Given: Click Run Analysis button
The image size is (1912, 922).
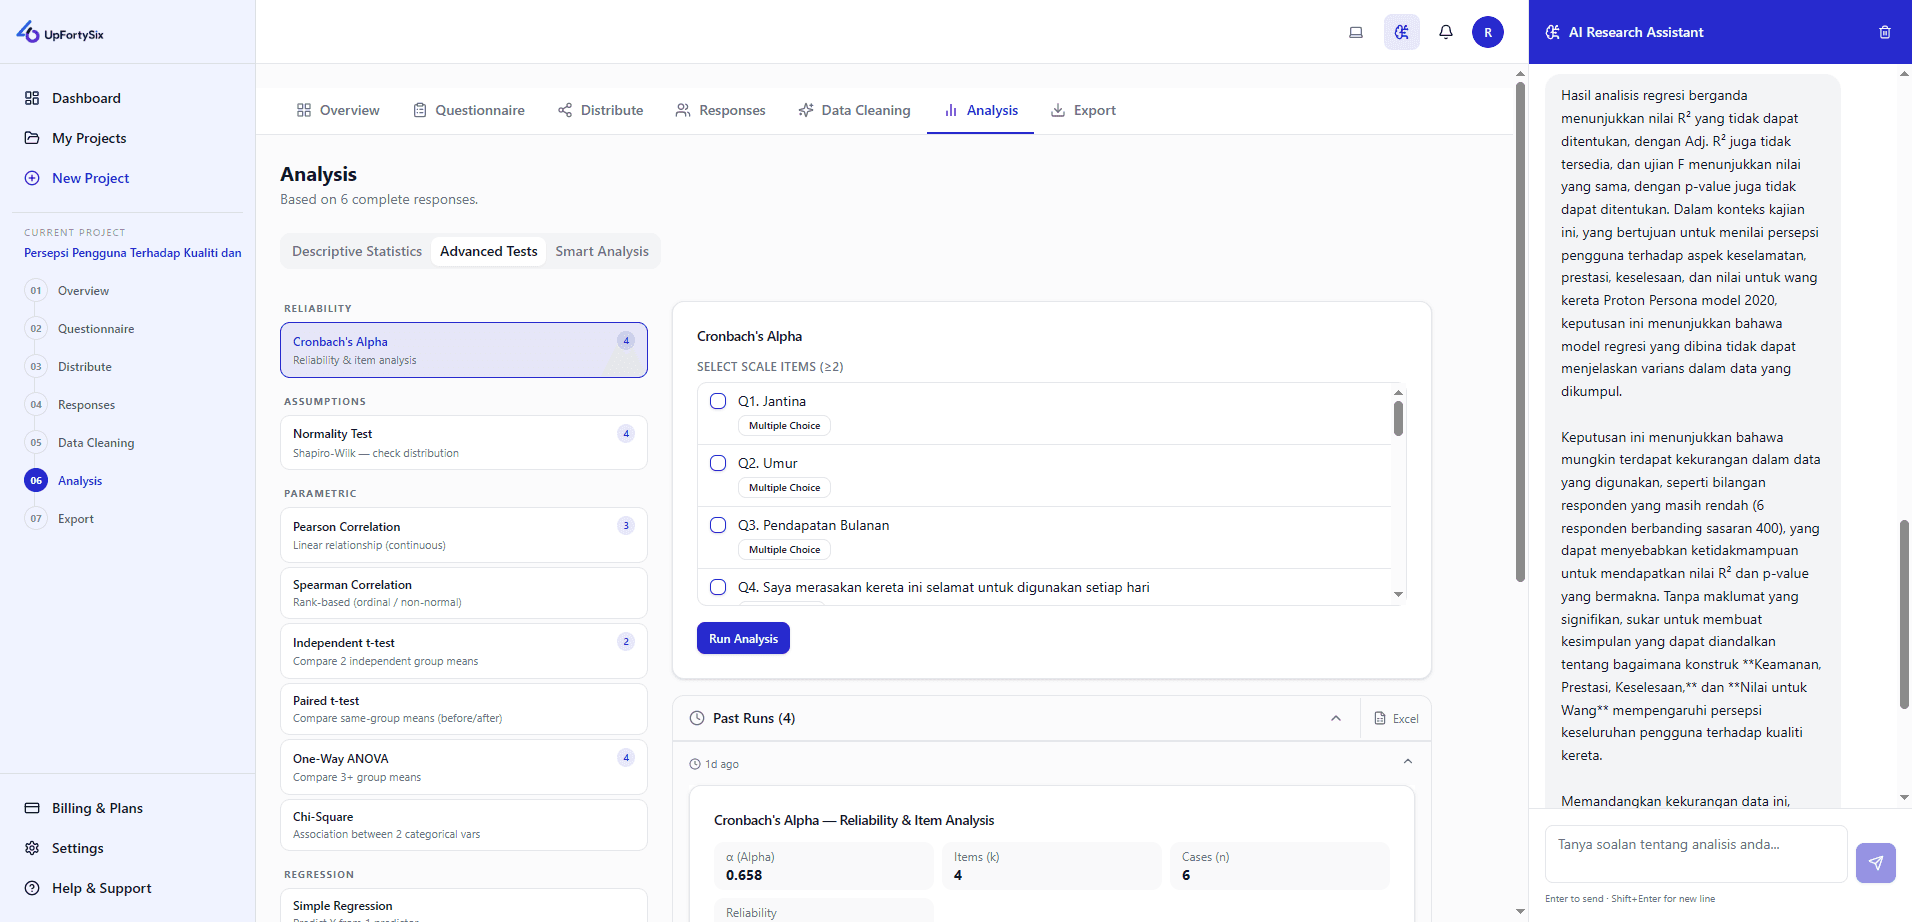Looking at the screenshot, I should pos(743,638).
